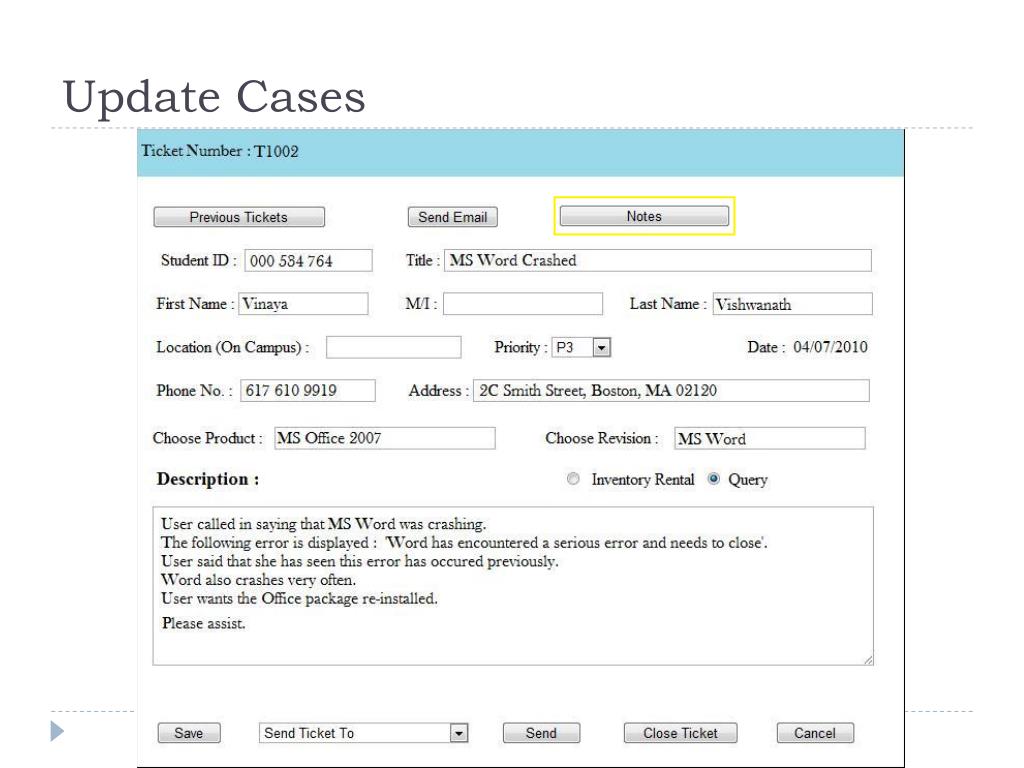Viewport: 1024px width, 768px height.
Task: Expand the Send Ticket To dropdown
Action: click(364, 733)
